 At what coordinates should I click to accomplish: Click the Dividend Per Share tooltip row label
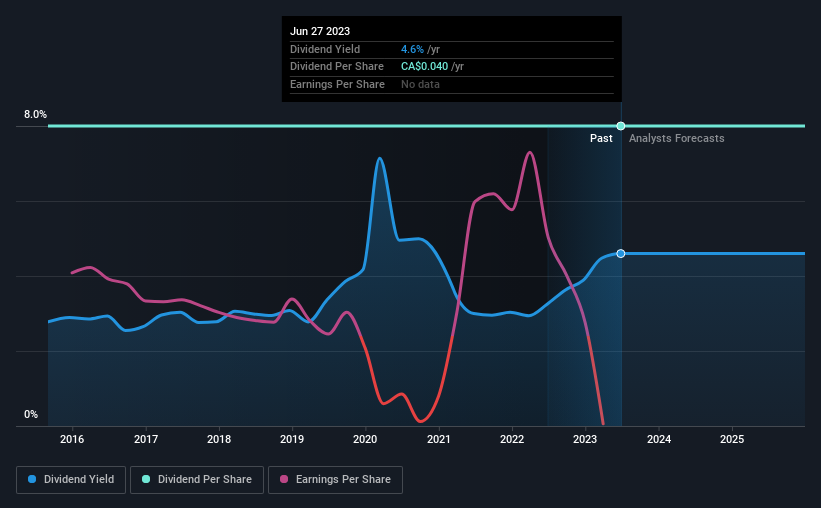[337, 67]
